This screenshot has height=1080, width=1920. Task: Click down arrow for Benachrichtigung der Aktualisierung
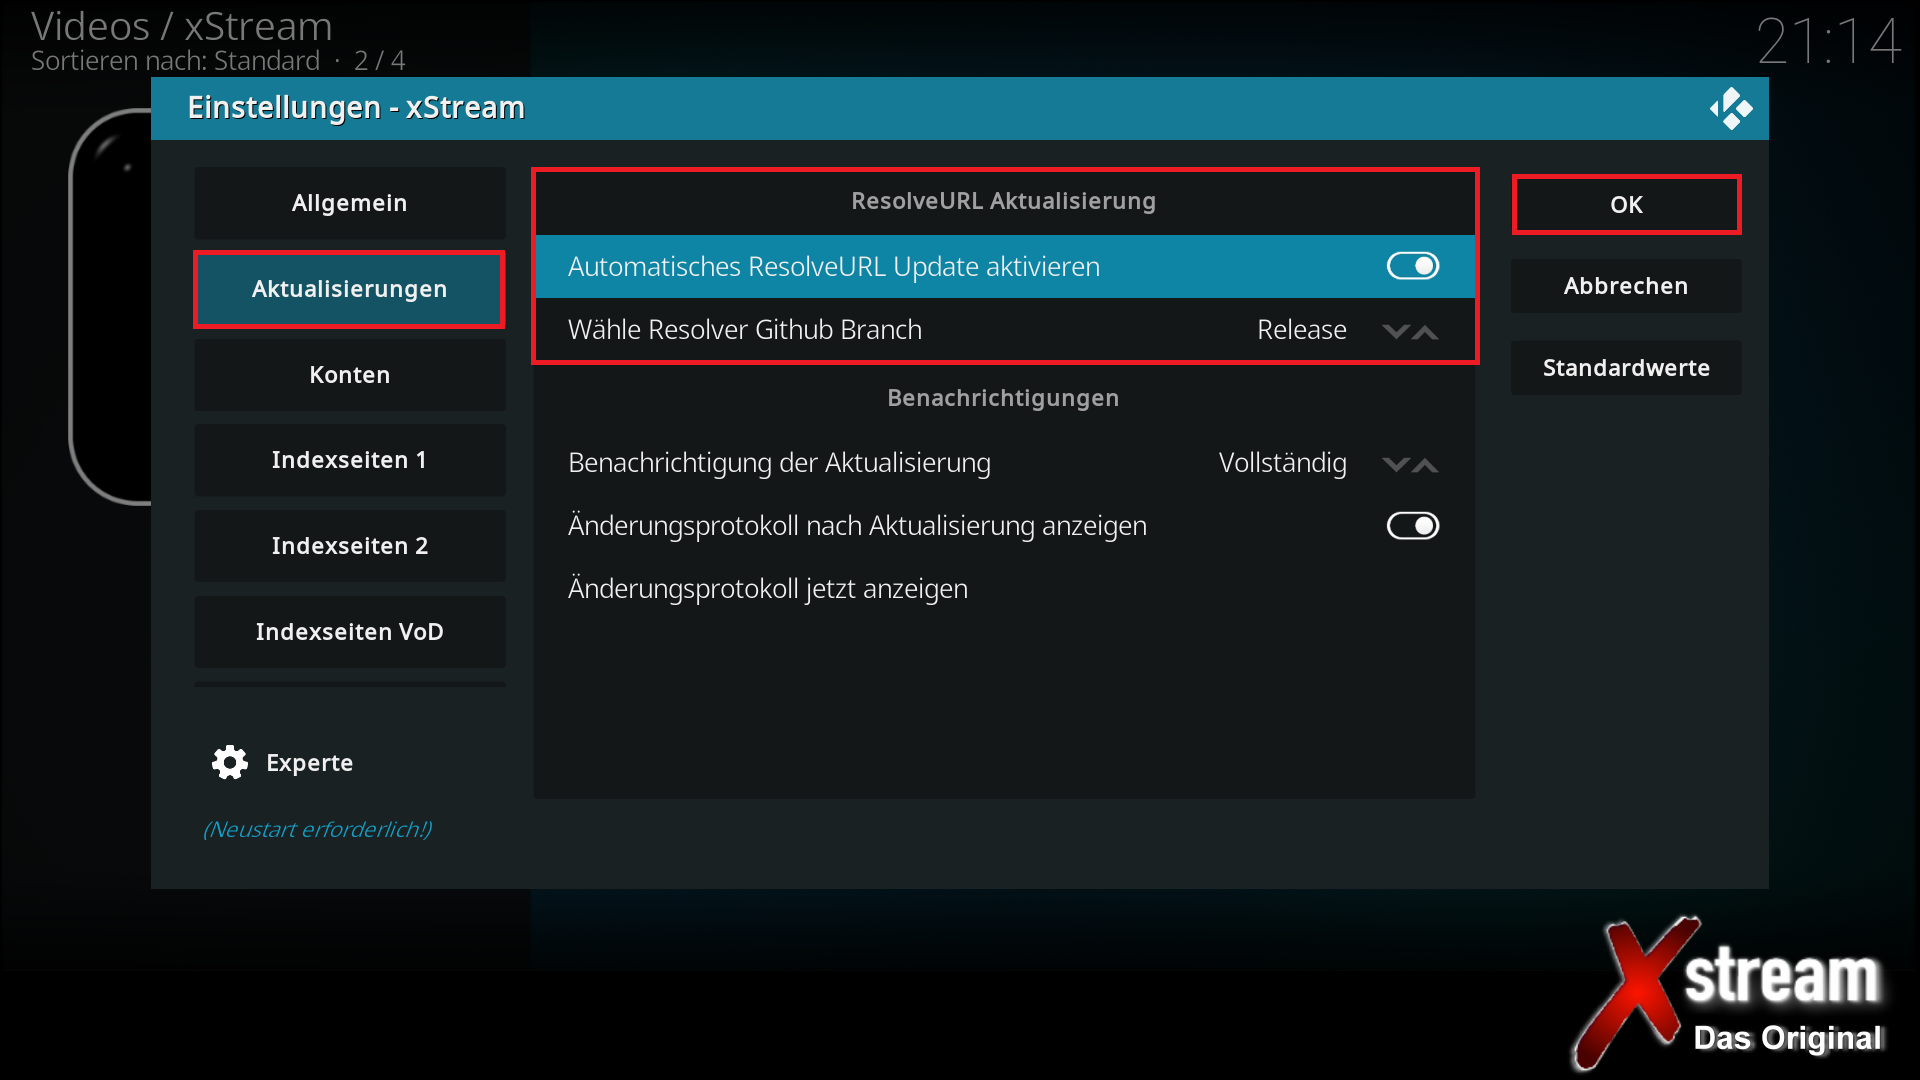tap(1396, 465)
